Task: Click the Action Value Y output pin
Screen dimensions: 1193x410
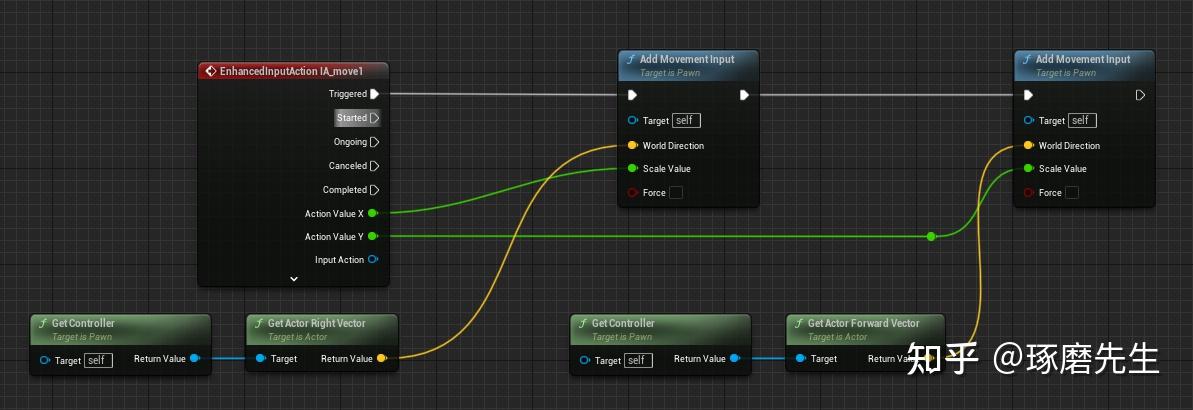Action: coord(372,237)
